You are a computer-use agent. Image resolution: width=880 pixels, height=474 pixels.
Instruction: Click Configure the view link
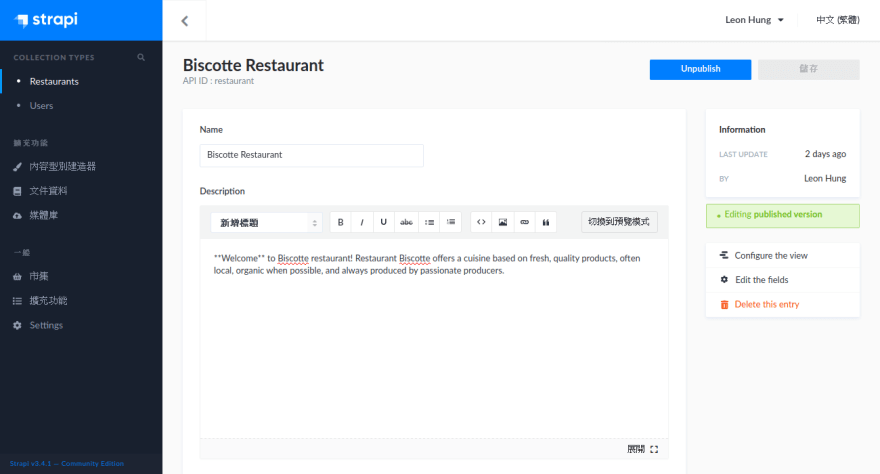point(771,256)
